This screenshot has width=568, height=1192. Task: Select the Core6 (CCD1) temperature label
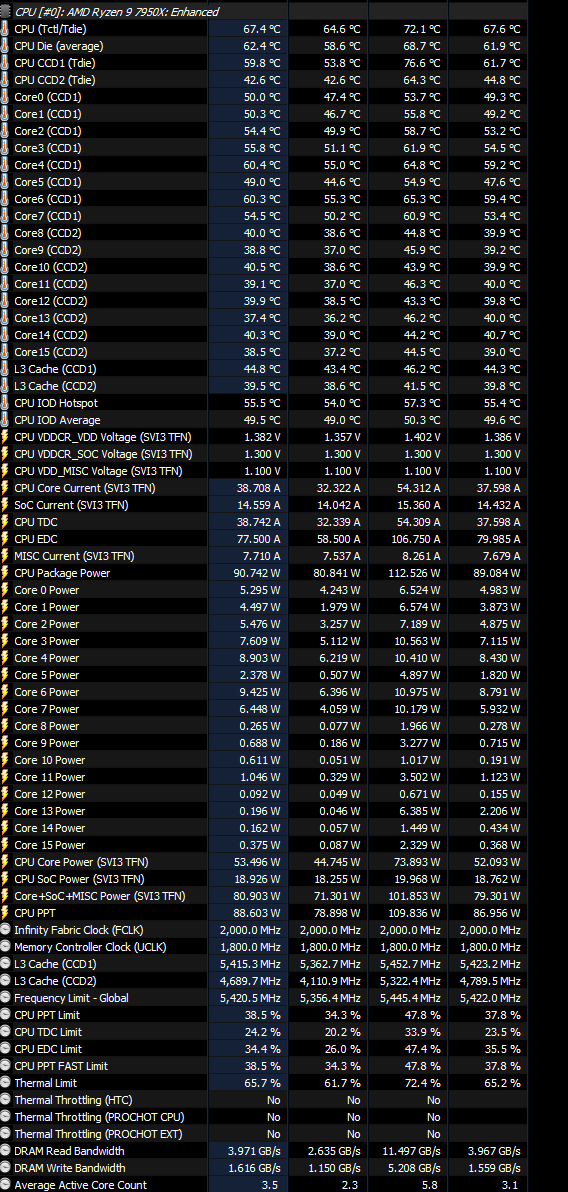48,199
